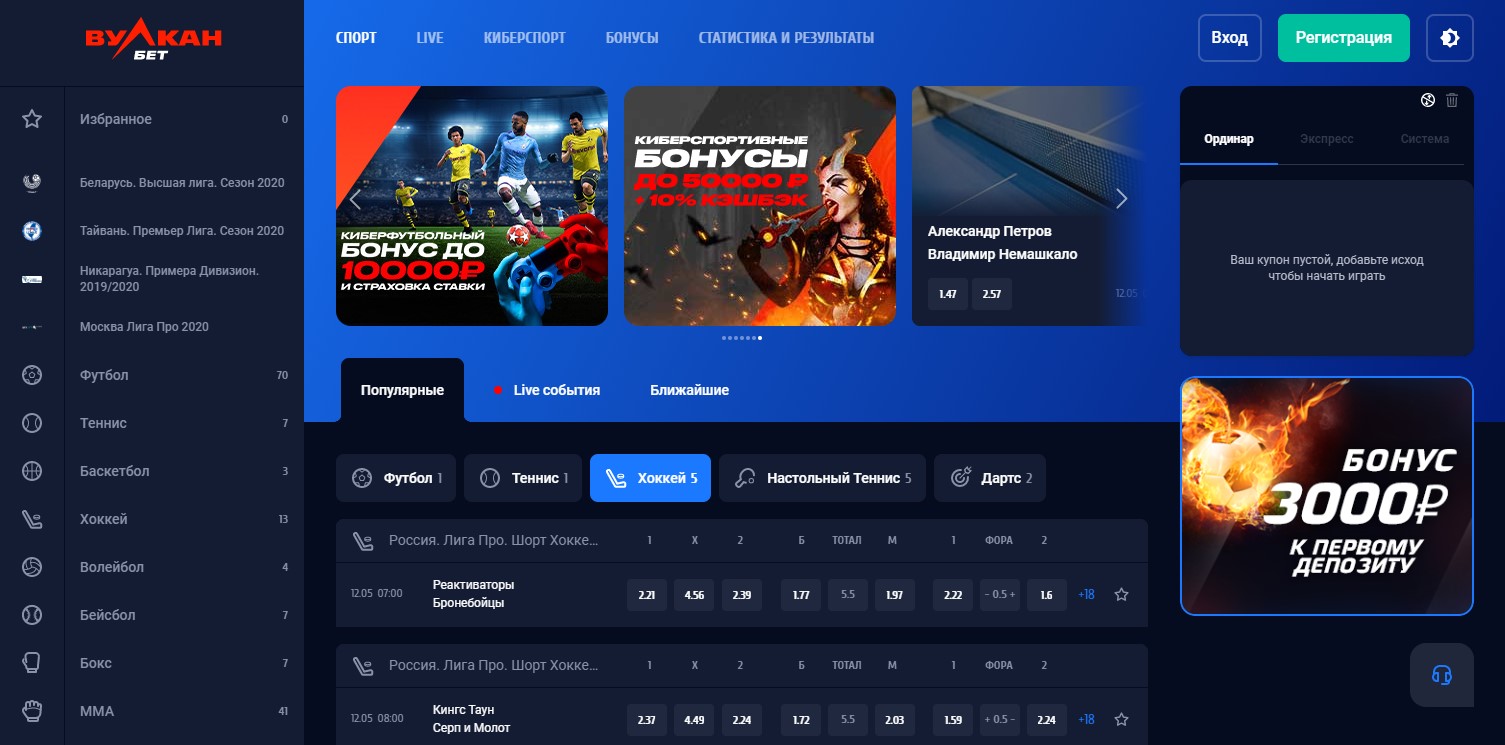The height and width of the screenshot is (745, 1505).
Task: Click the Вход login button
Action: (1229, 38)
